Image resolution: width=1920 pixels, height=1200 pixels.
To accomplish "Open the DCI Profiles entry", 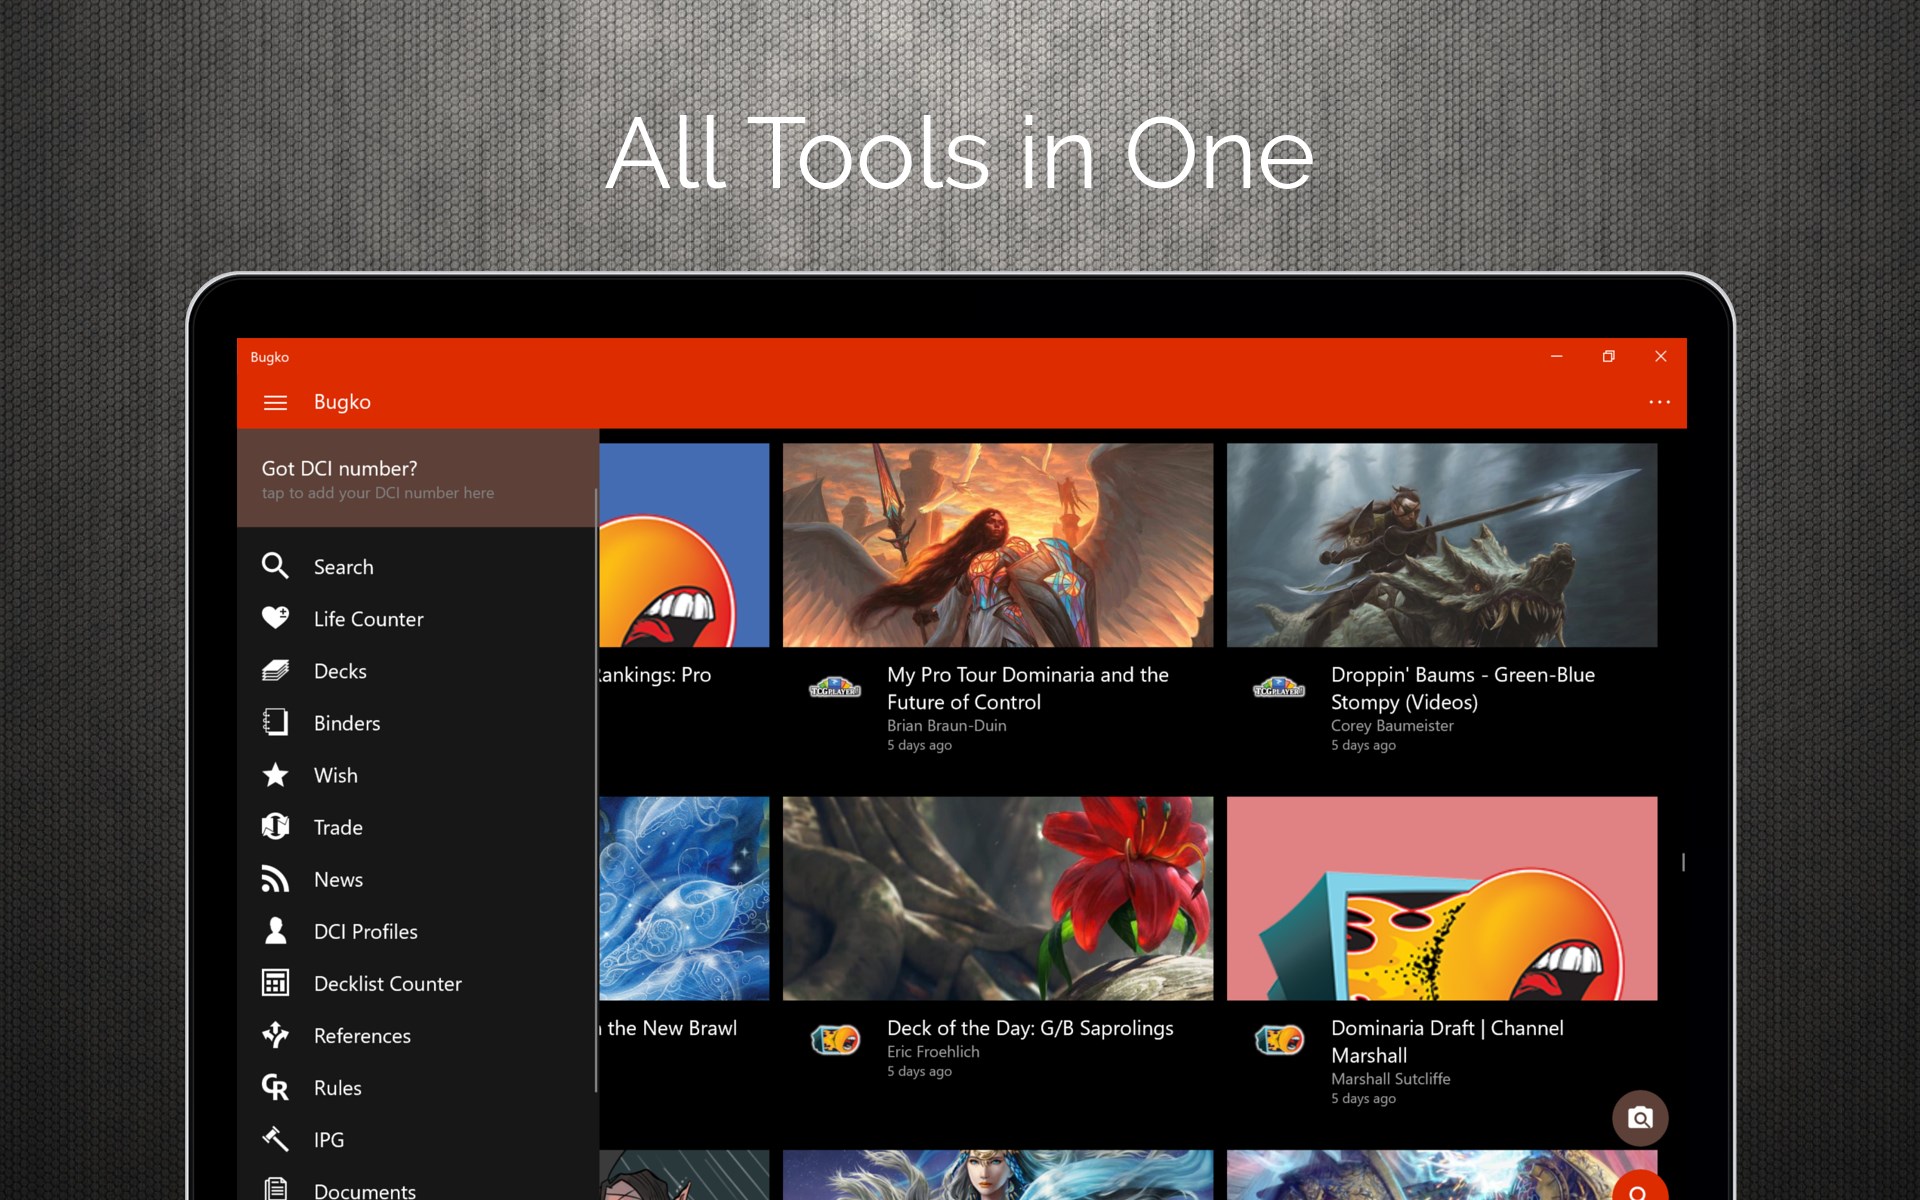I will click(x=365, y=931).
